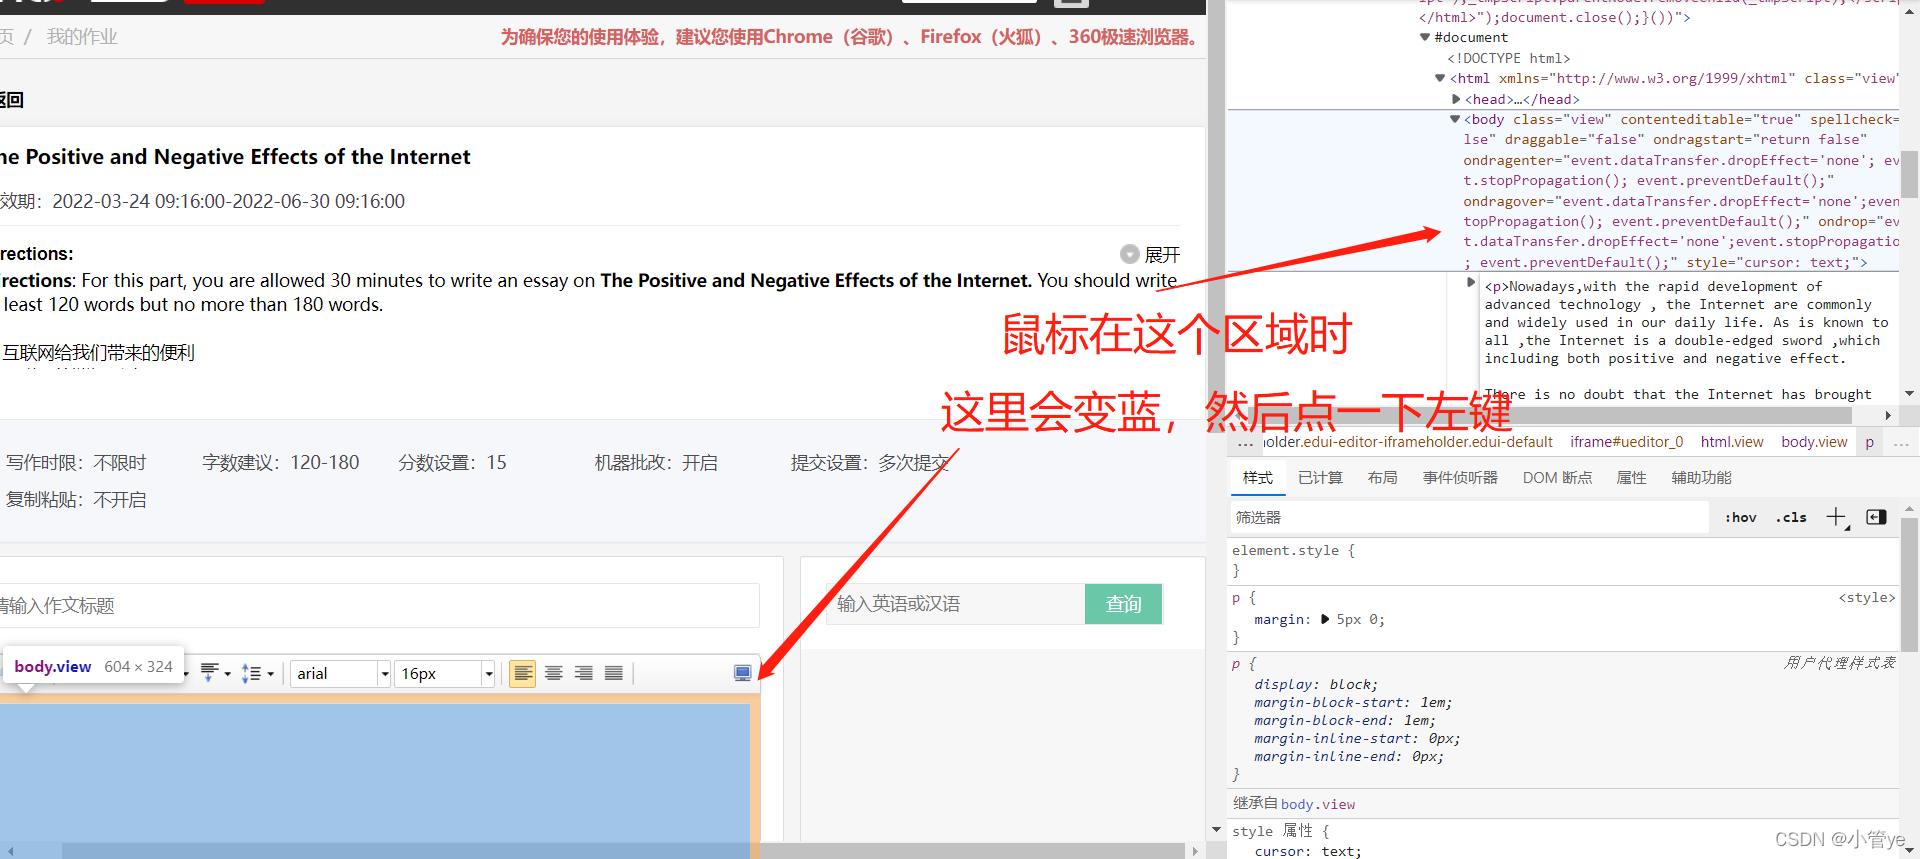Screen dimensions: 1920x859
Task: Expand the margin shorthand triangle
Action: click(1325, 619)
